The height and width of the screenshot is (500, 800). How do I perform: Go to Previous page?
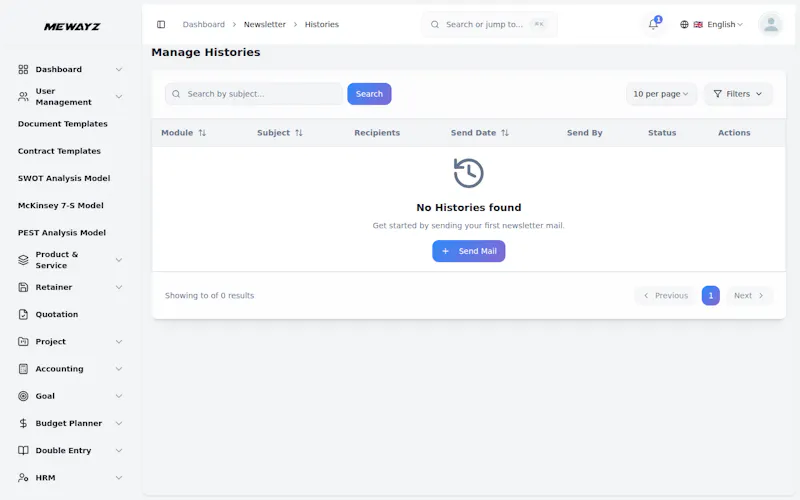pos(666,295)
